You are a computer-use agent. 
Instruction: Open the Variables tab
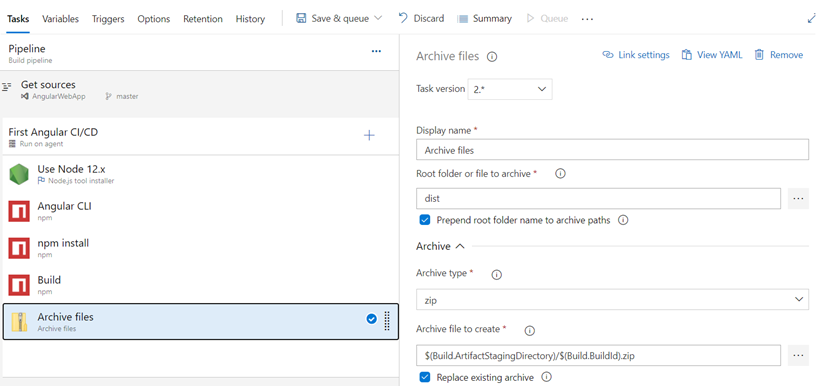coord(61,19)
